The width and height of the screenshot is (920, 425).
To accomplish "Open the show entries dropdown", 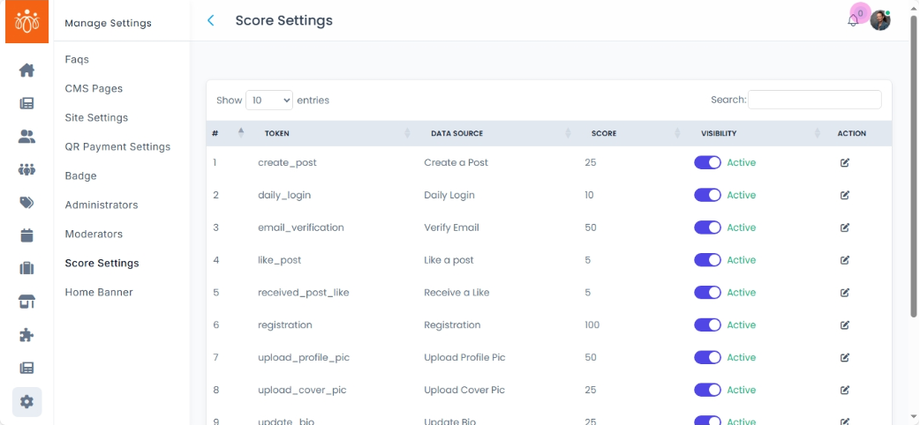I will coord(269,100).
